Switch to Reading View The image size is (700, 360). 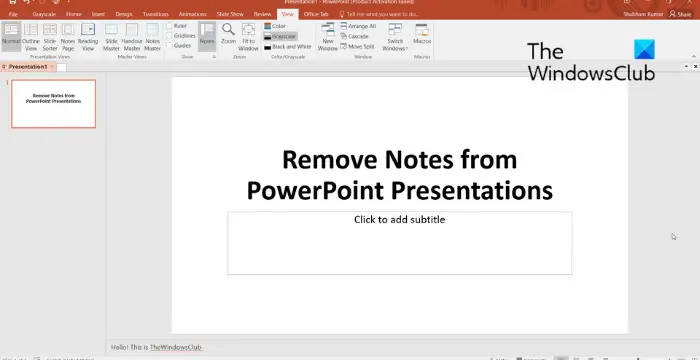tap(88, 37)
